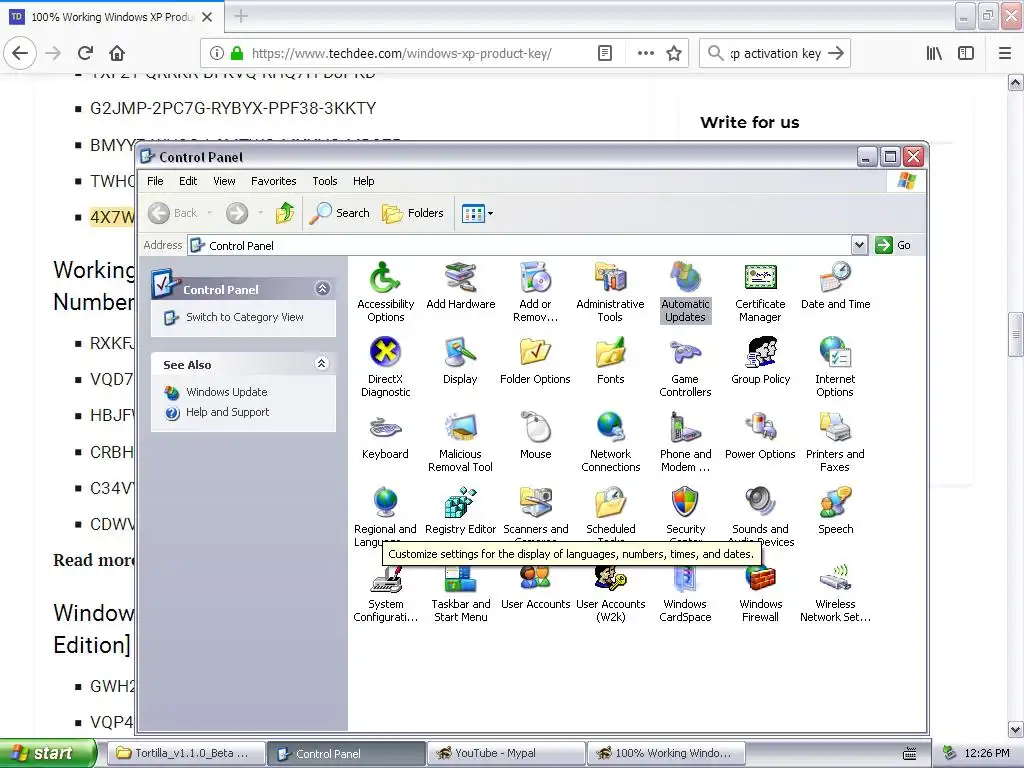Open Printers and Faxes icon

[x=835, y=442]
